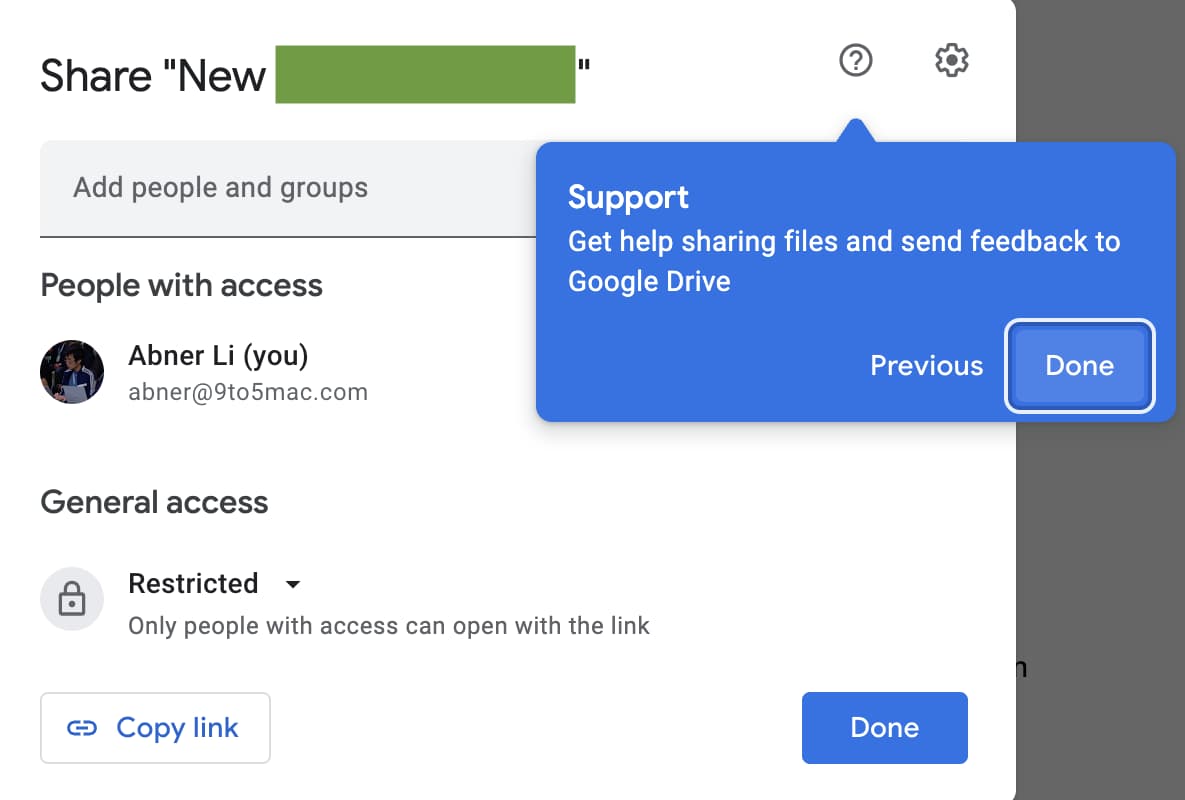Click Abner Li's profile avatar
Image resolution: width=1185 pixels, height=800 pixels.
tap(72, 372)
